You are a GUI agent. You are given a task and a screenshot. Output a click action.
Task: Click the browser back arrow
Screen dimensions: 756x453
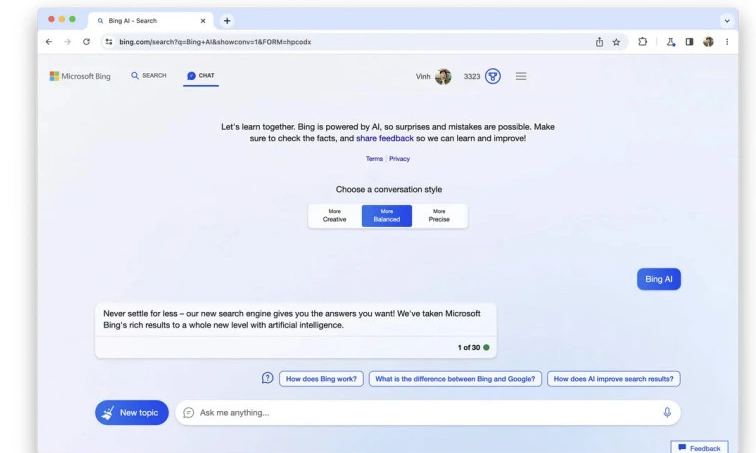[x=49, y=42]
